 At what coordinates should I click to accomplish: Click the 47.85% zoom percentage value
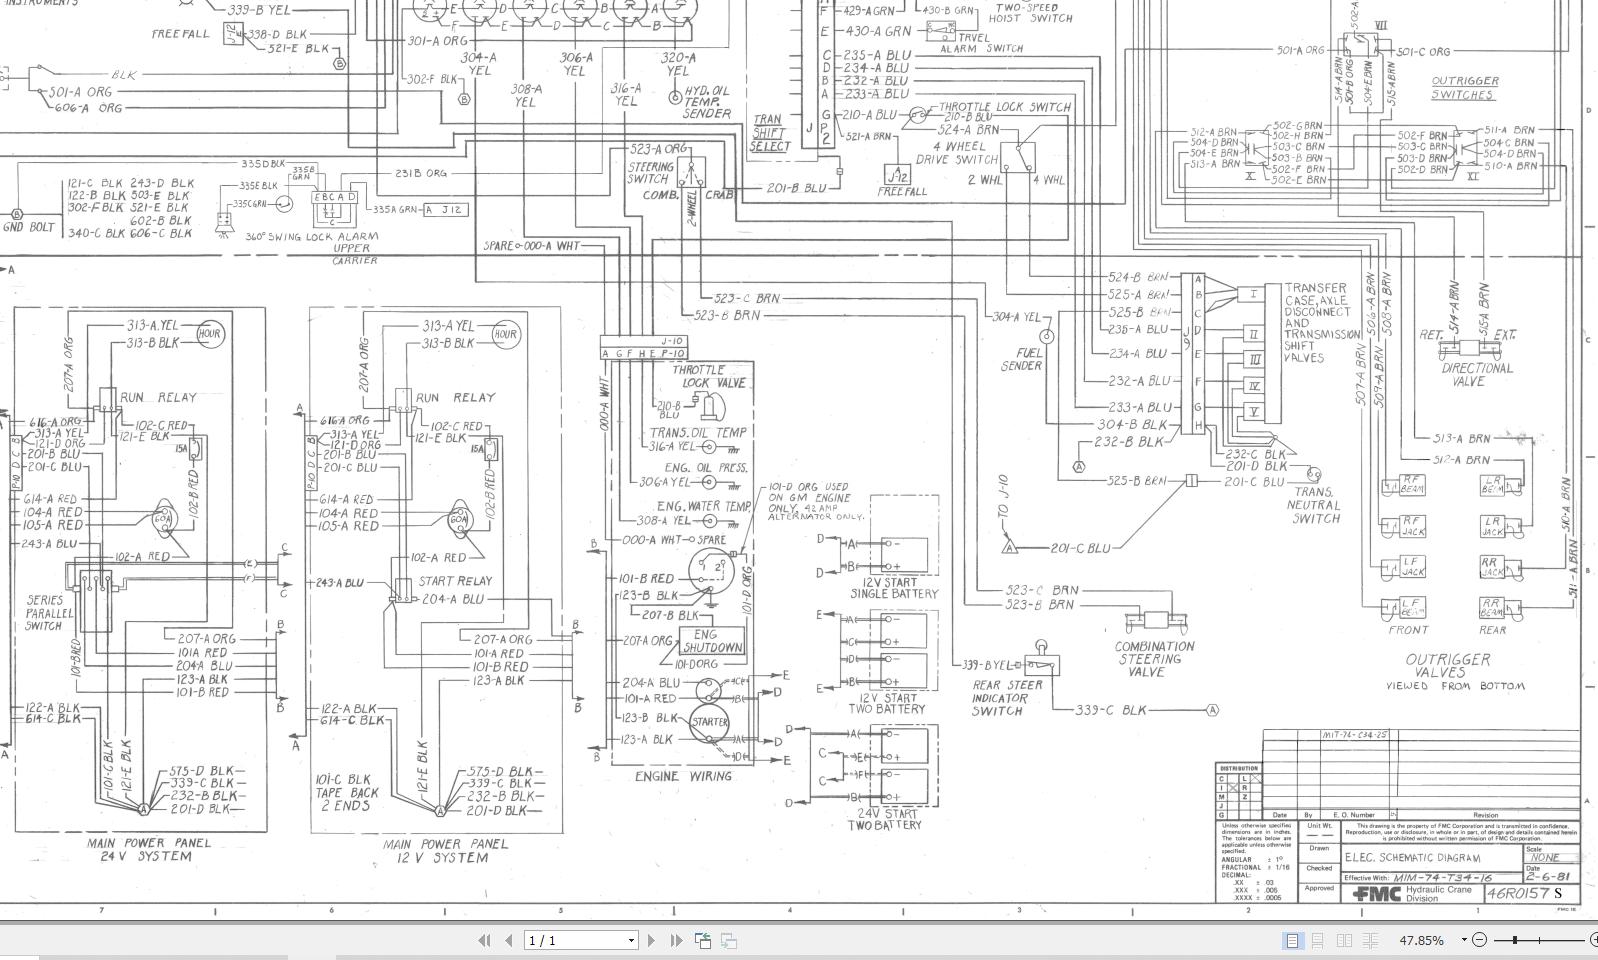tap(1420, 940)
